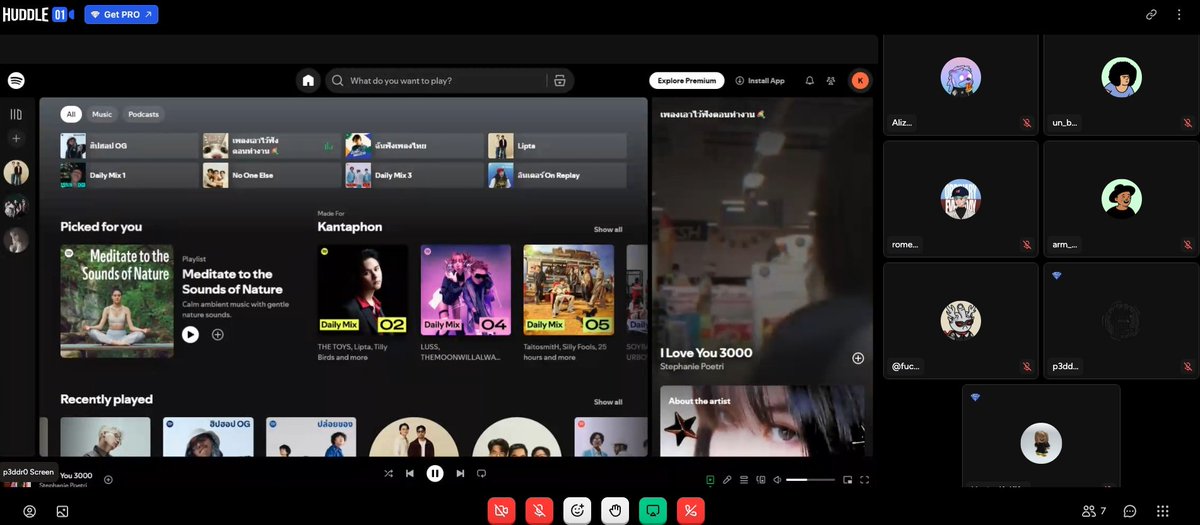
Task: Open the No One Else tile
Action: pos(271,175)
